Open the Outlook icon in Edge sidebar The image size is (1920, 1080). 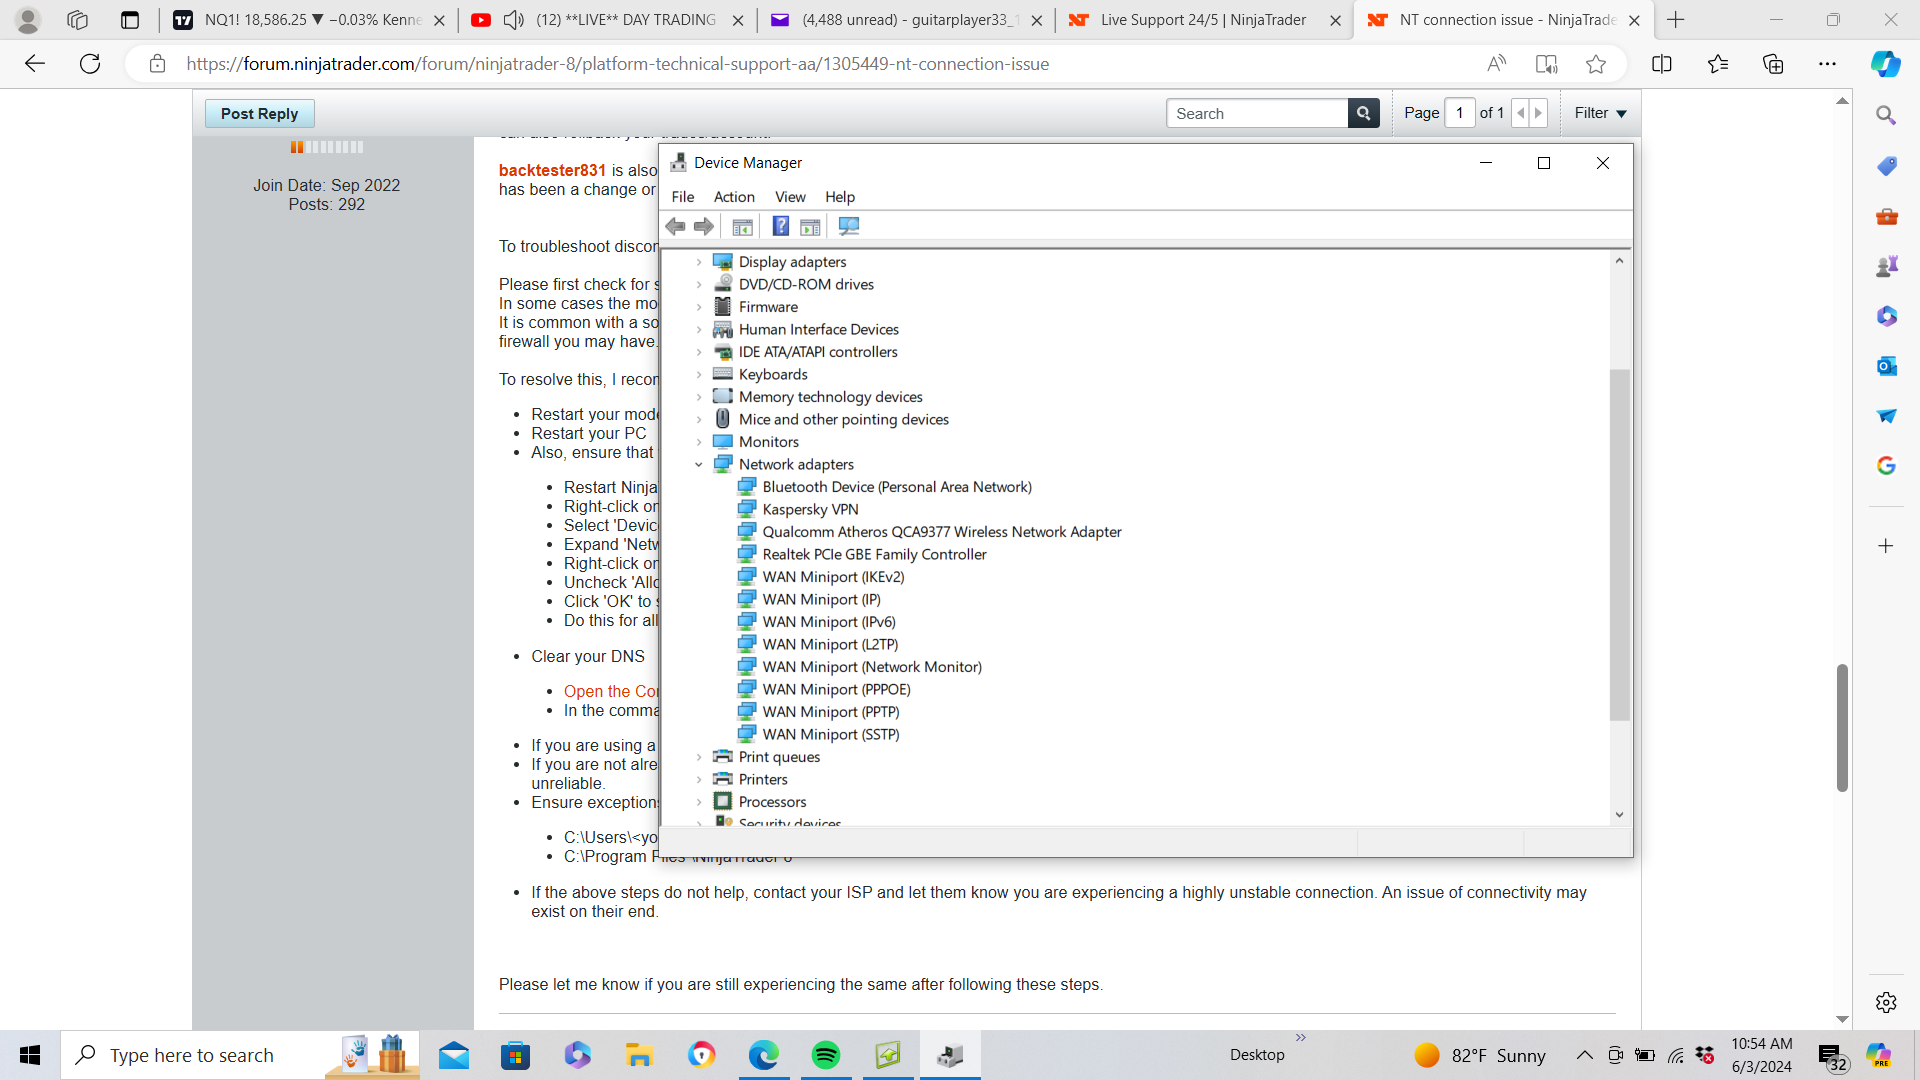(1886, 366)
